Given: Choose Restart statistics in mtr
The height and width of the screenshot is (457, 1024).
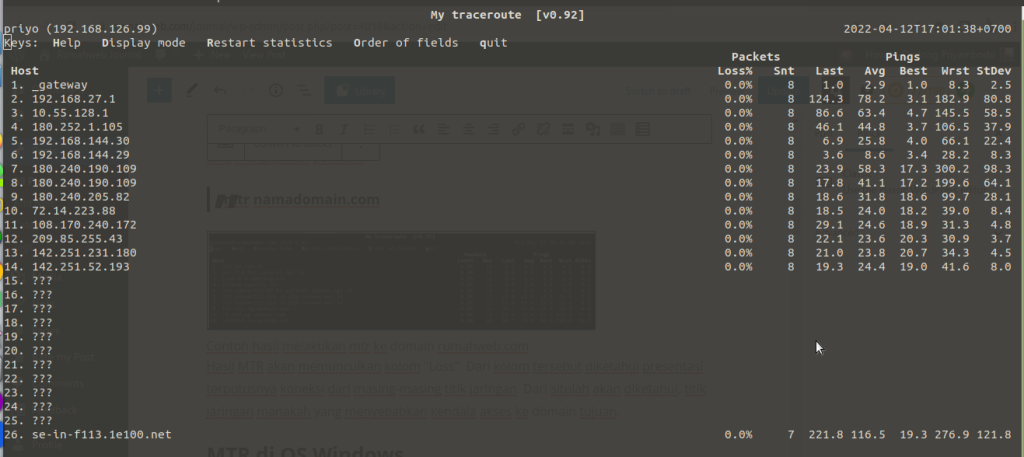Looking at the screenshot, I should click(x=269, y=42).
